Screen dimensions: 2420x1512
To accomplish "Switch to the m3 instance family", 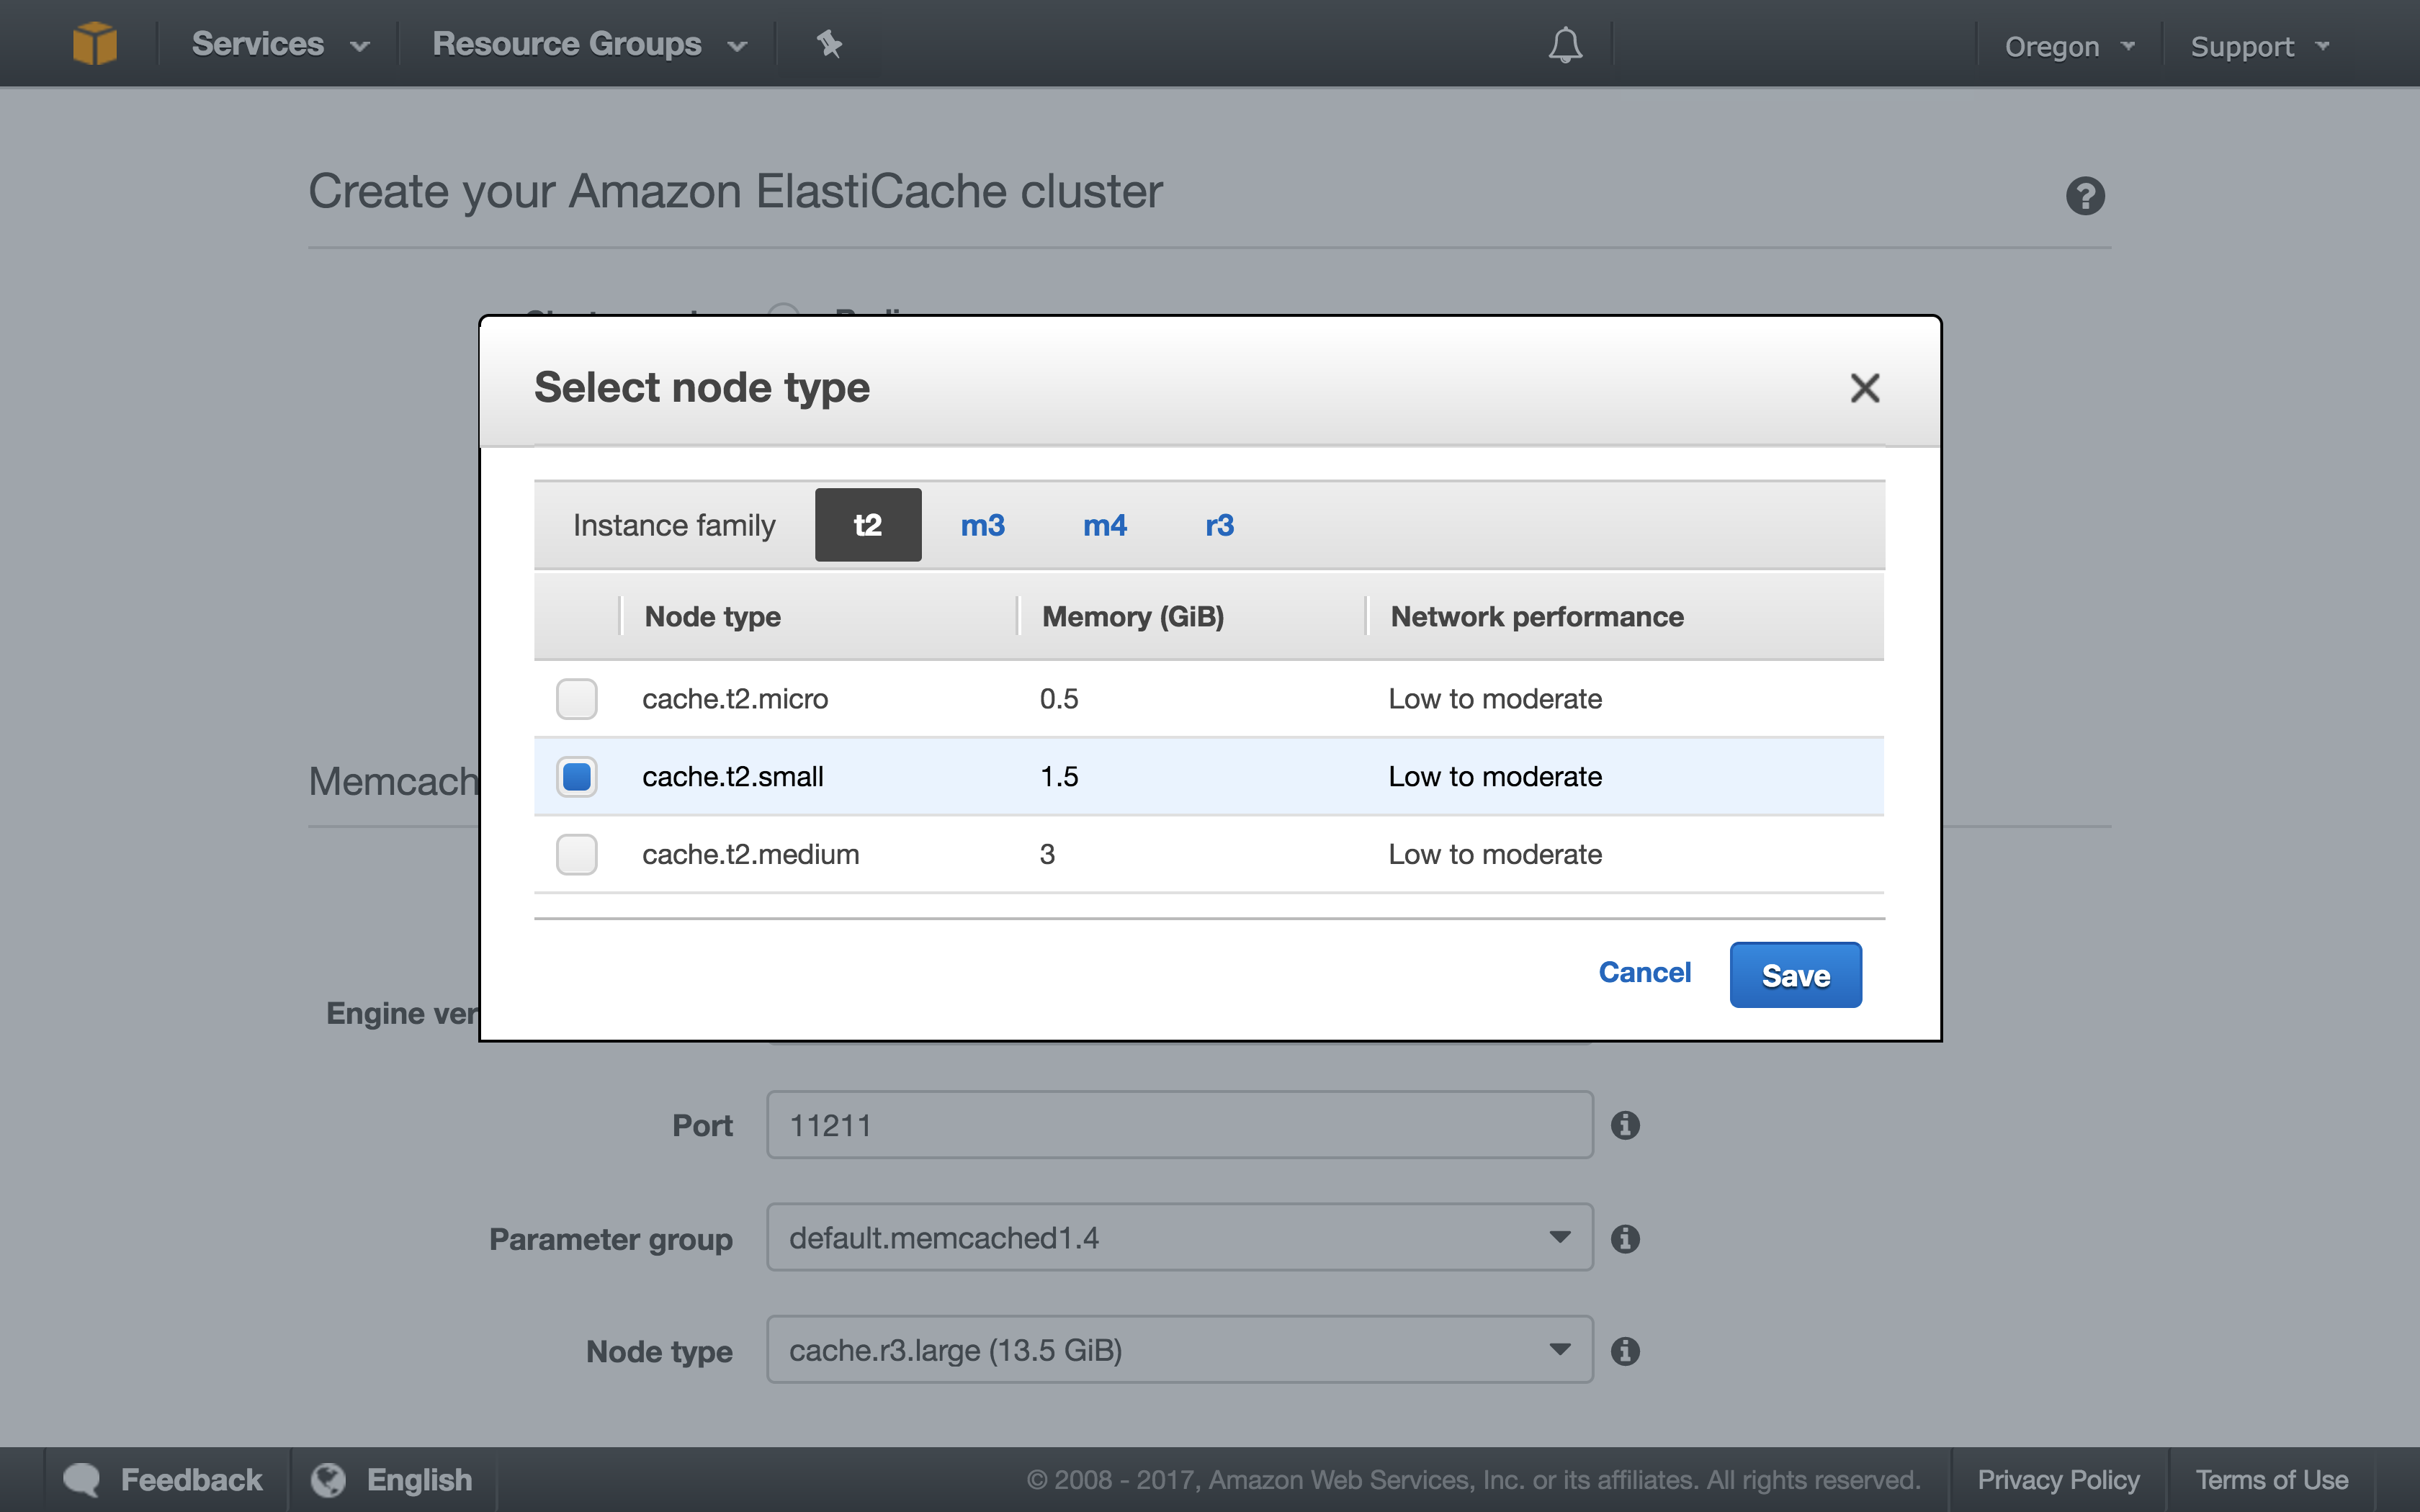I will [x=983, y=525].
